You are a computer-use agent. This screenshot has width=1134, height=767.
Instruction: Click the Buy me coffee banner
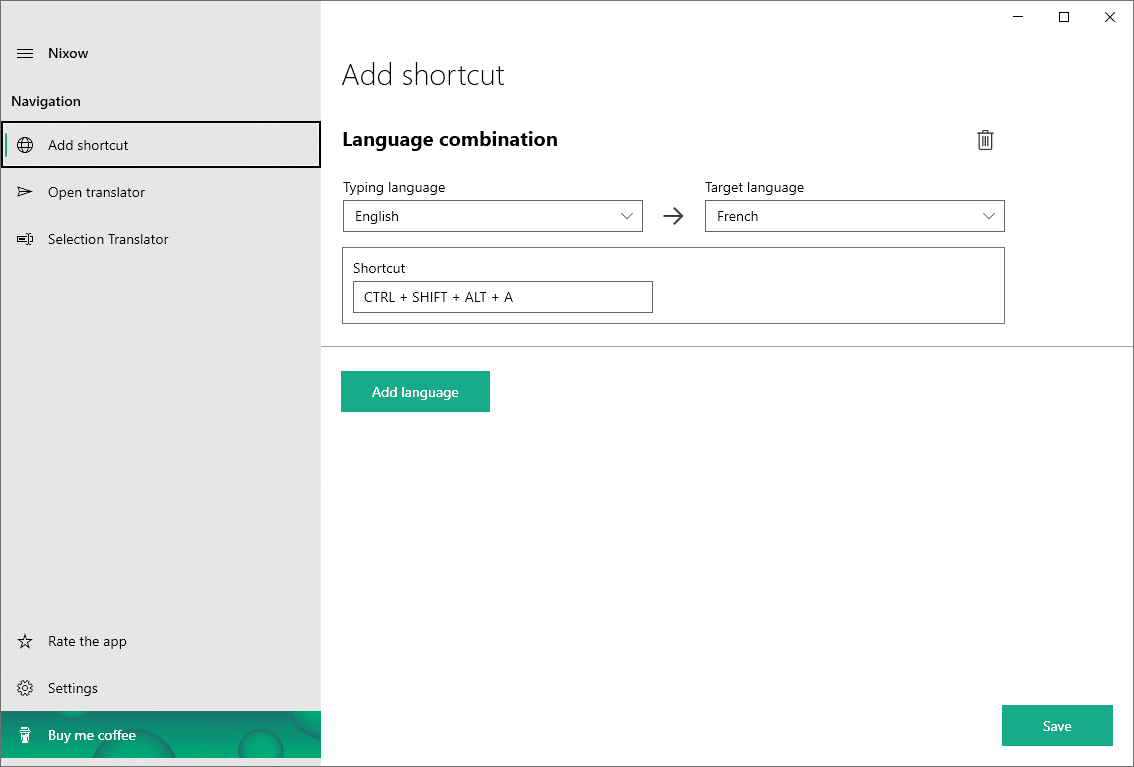coord(160,735)
